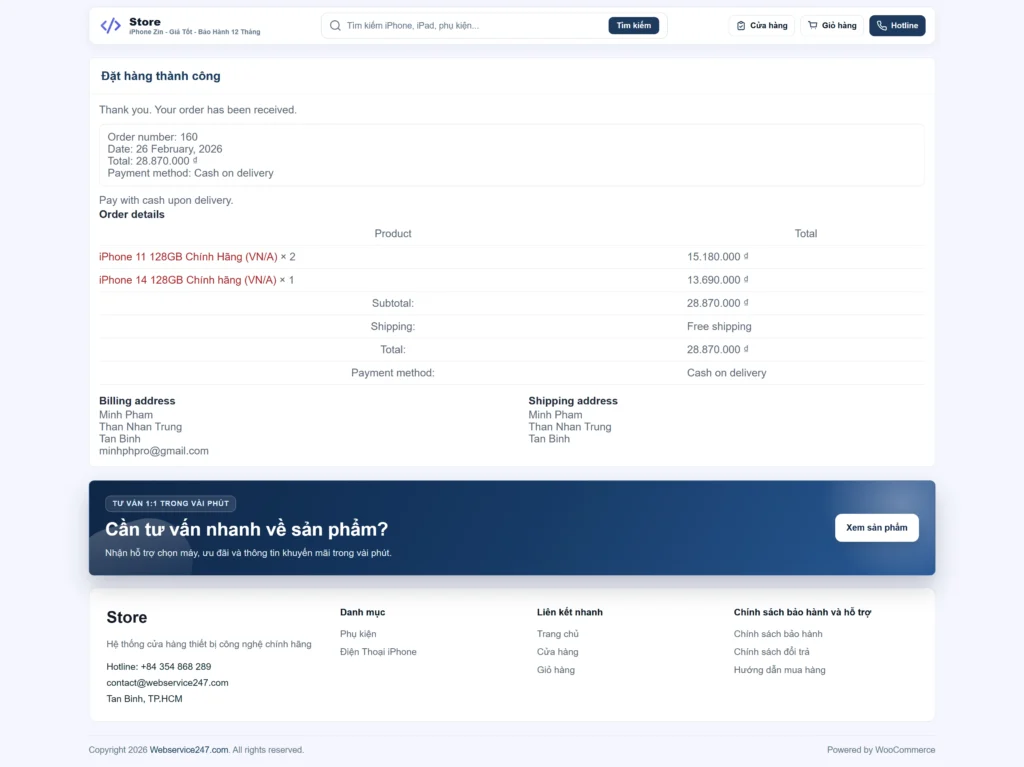View Chính sách bảo hành policy

pos(777,634)
